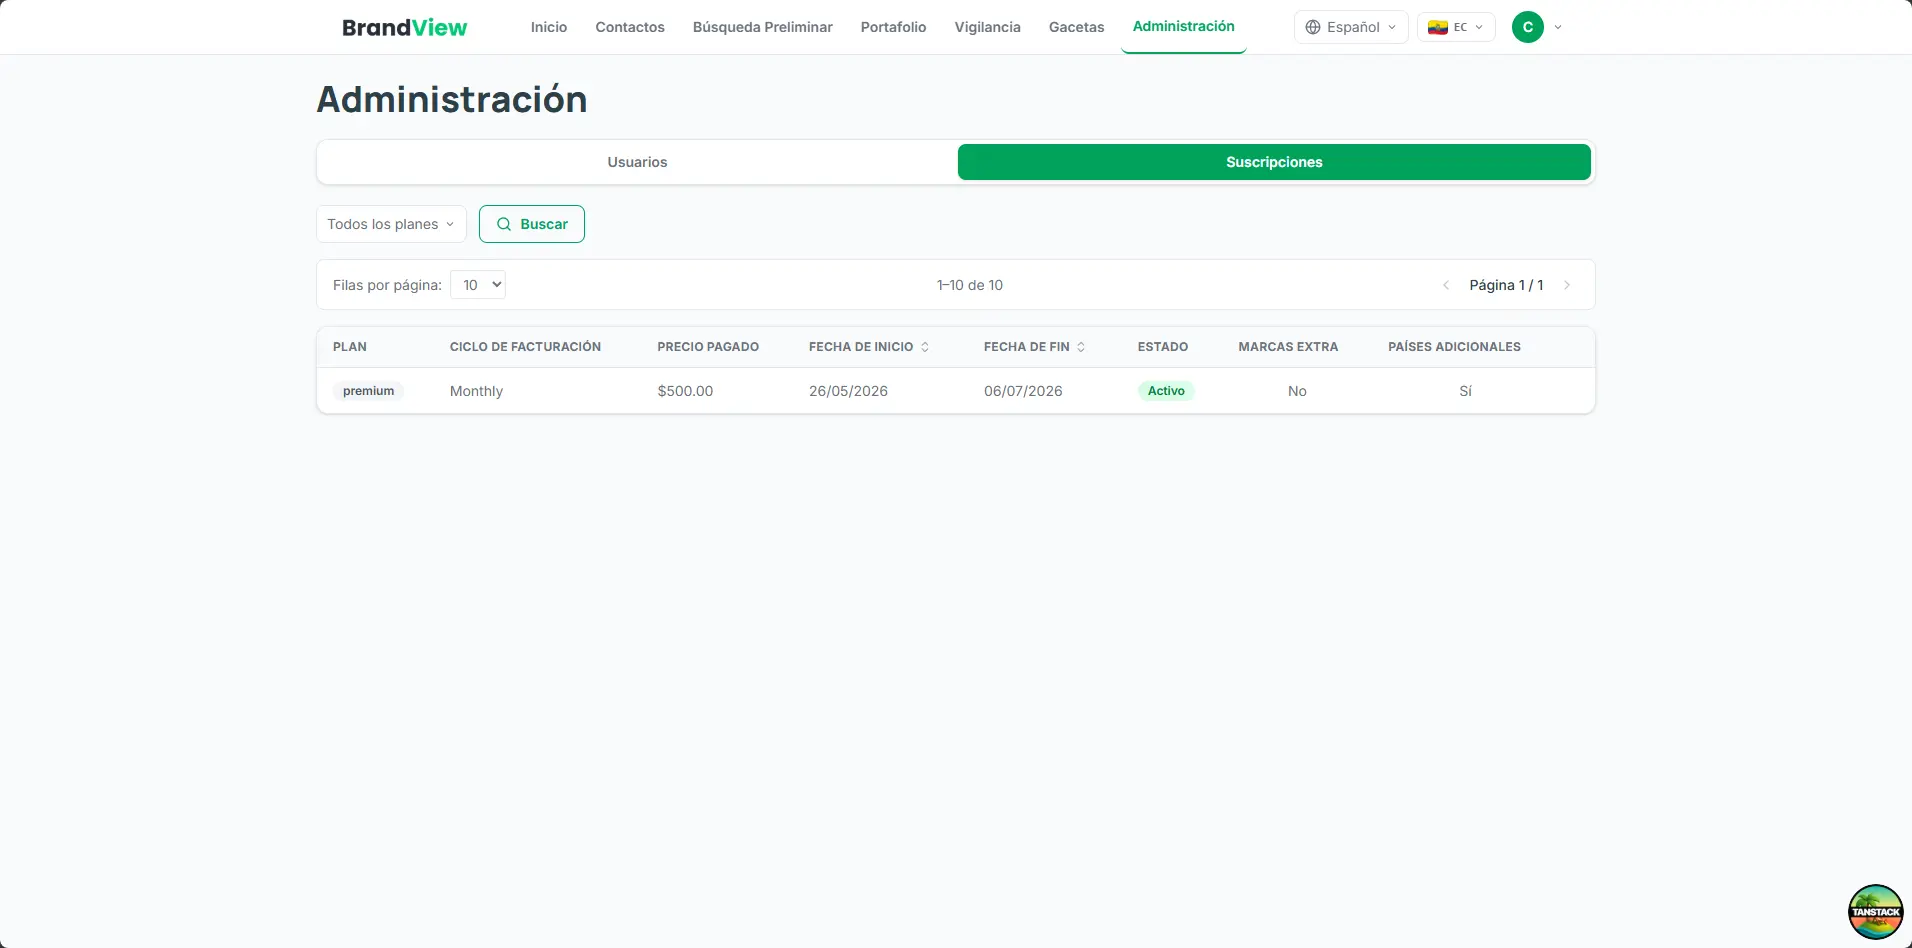Viewport: 1912px width, 948px height.
Task: Click the Página 1 / 1 indicator
Action: tap(1506, 285)
